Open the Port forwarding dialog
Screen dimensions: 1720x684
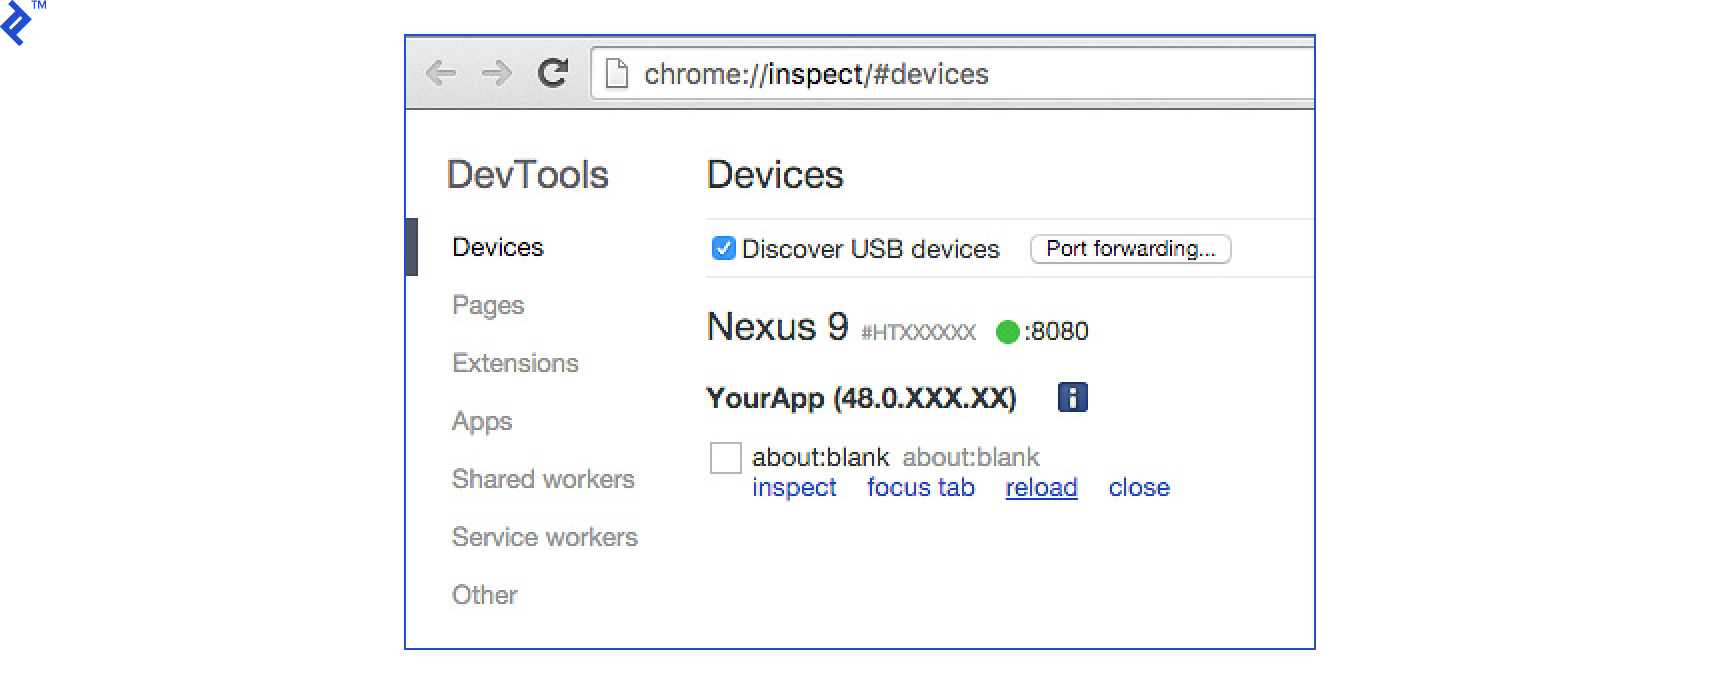pos(1130,248)
